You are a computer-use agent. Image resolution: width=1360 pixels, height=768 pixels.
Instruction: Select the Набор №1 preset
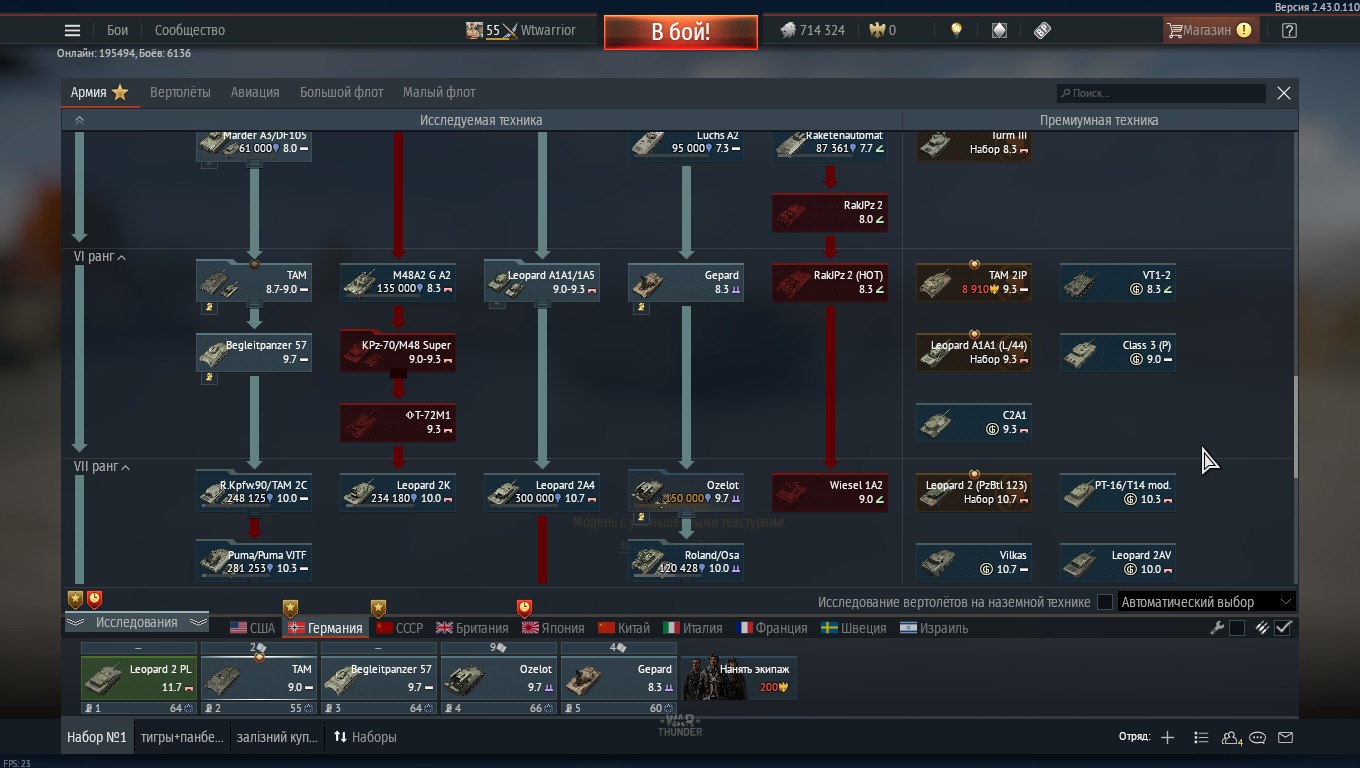coord(97,737)
